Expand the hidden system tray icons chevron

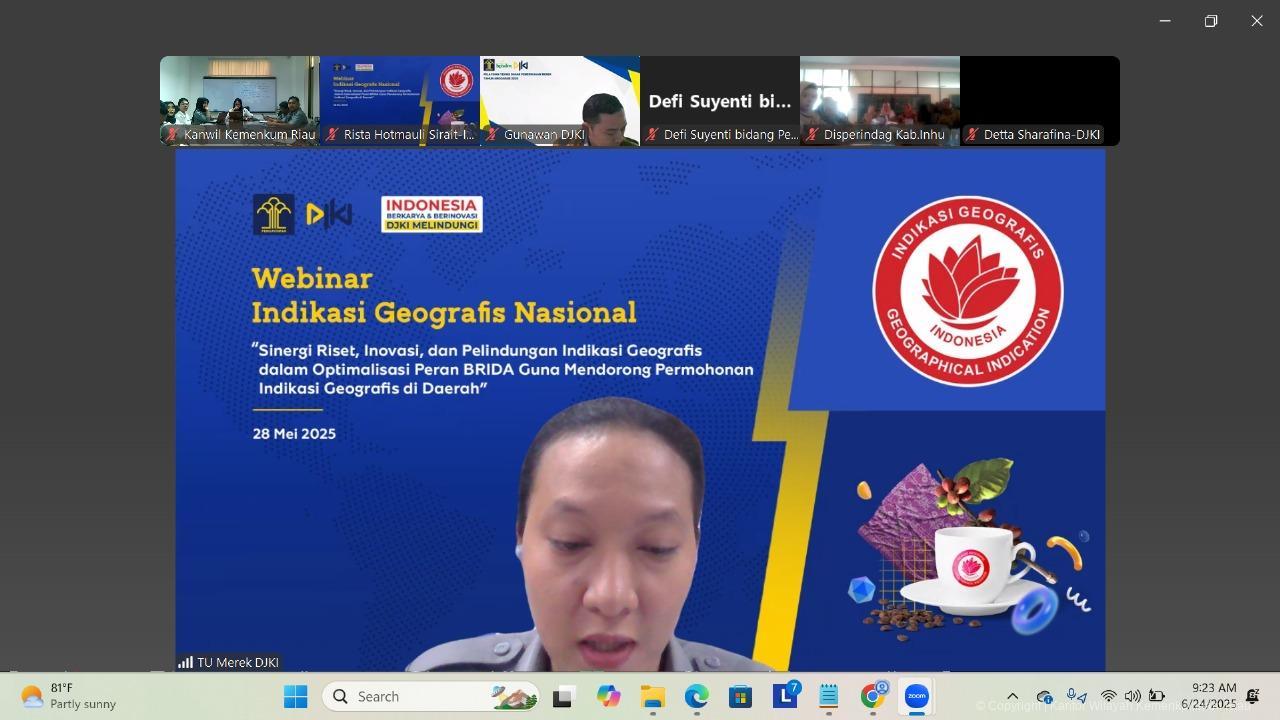[x=1012, y=696]
